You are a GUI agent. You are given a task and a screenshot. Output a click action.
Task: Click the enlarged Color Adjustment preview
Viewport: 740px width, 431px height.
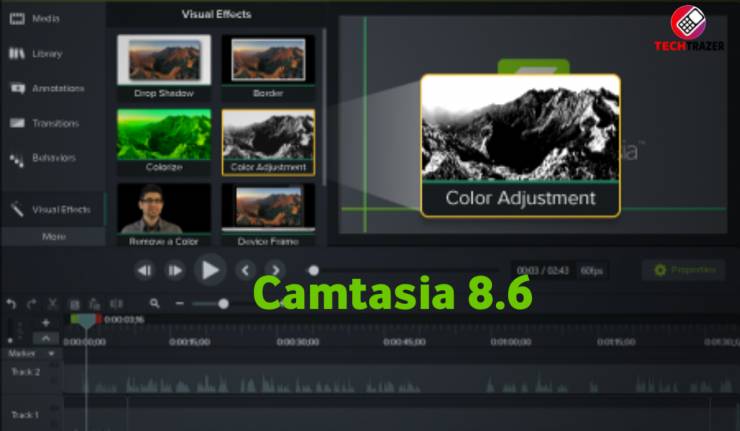click(521, 145)
